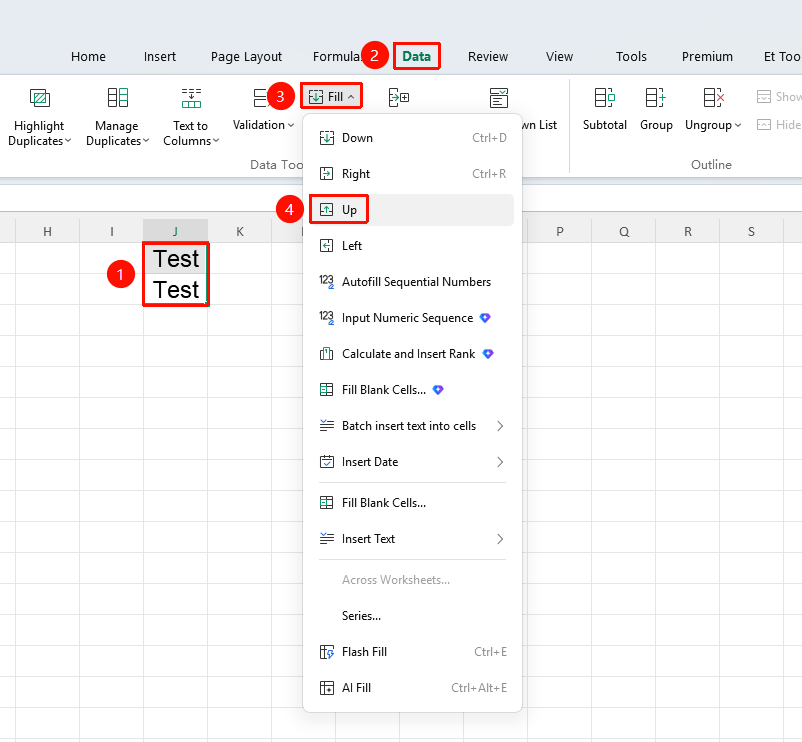Click the Highlight Duplicates icon
802x742 pixels.
39,98
